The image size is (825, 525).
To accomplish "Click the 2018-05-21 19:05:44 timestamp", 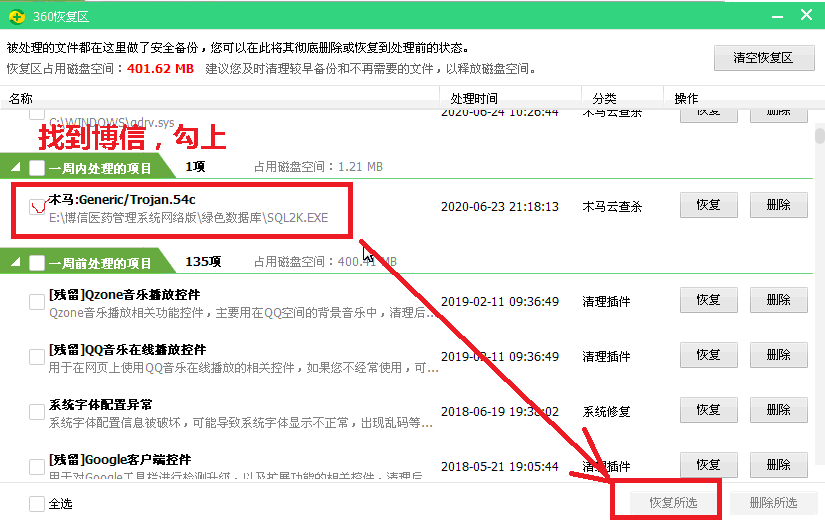I will point(500,467).
